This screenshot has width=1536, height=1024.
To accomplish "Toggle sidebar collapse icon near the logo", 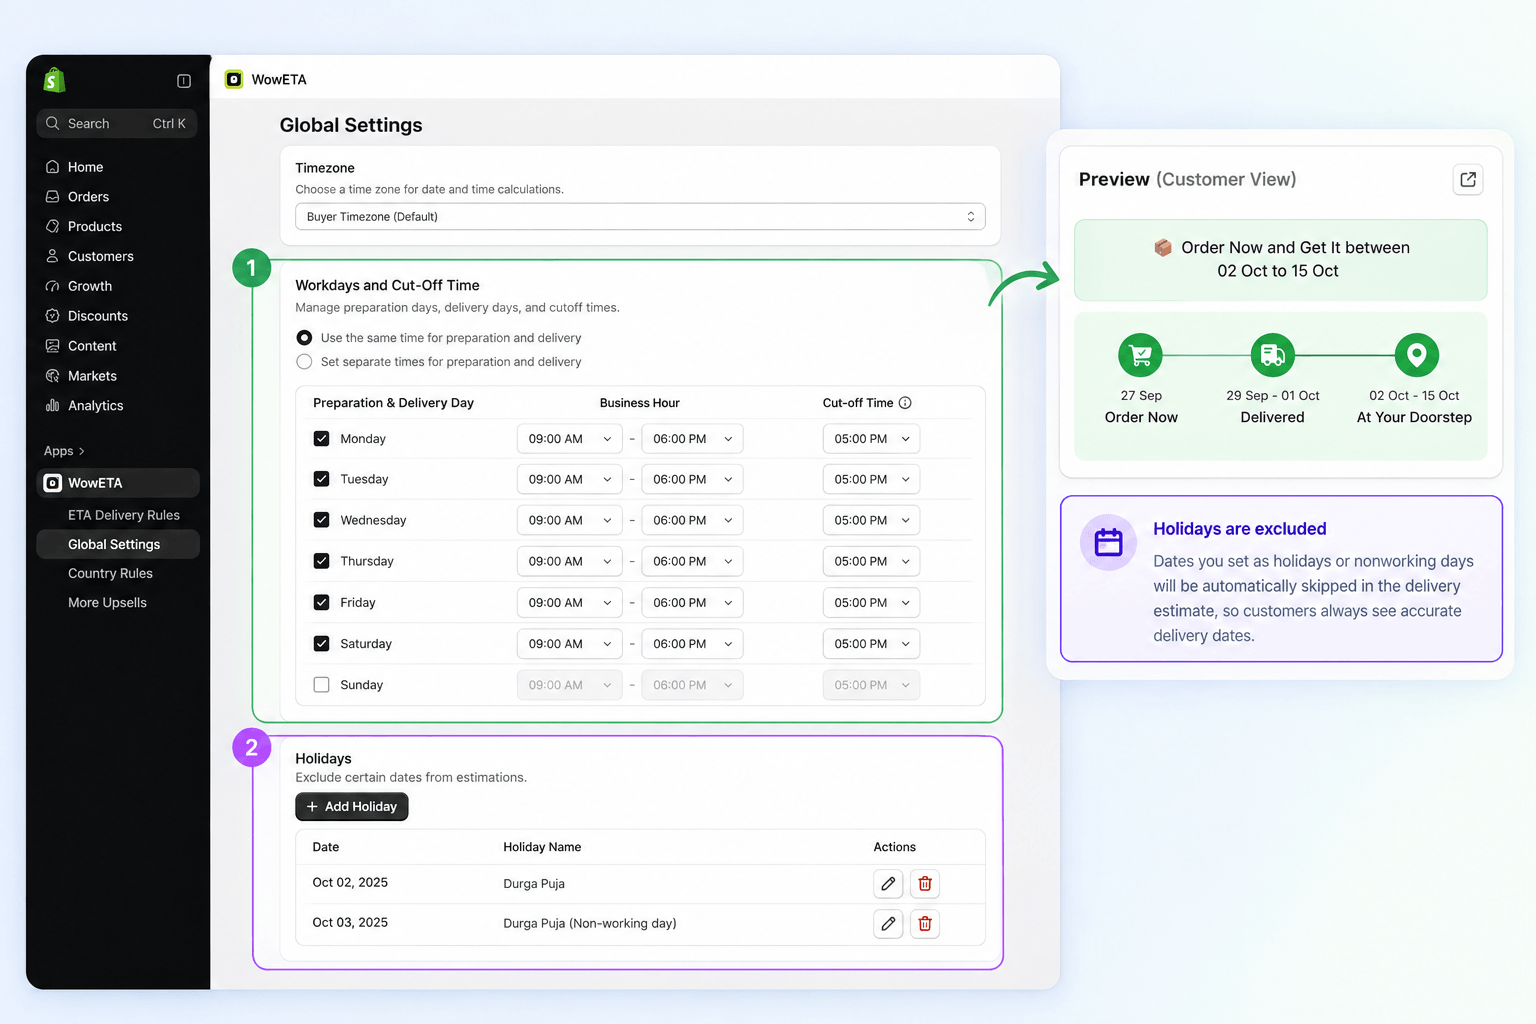I will [184, 81].
